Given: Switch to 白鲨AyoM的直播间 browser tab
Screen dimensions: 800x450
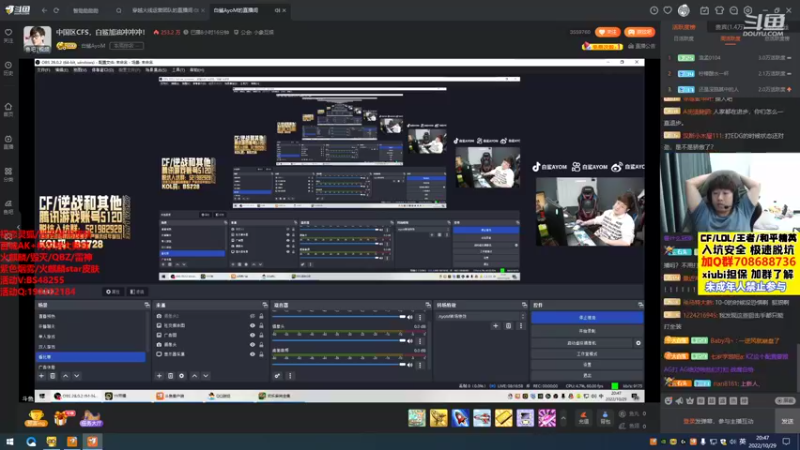Looking at the screenshot, I should coord(248,10).
